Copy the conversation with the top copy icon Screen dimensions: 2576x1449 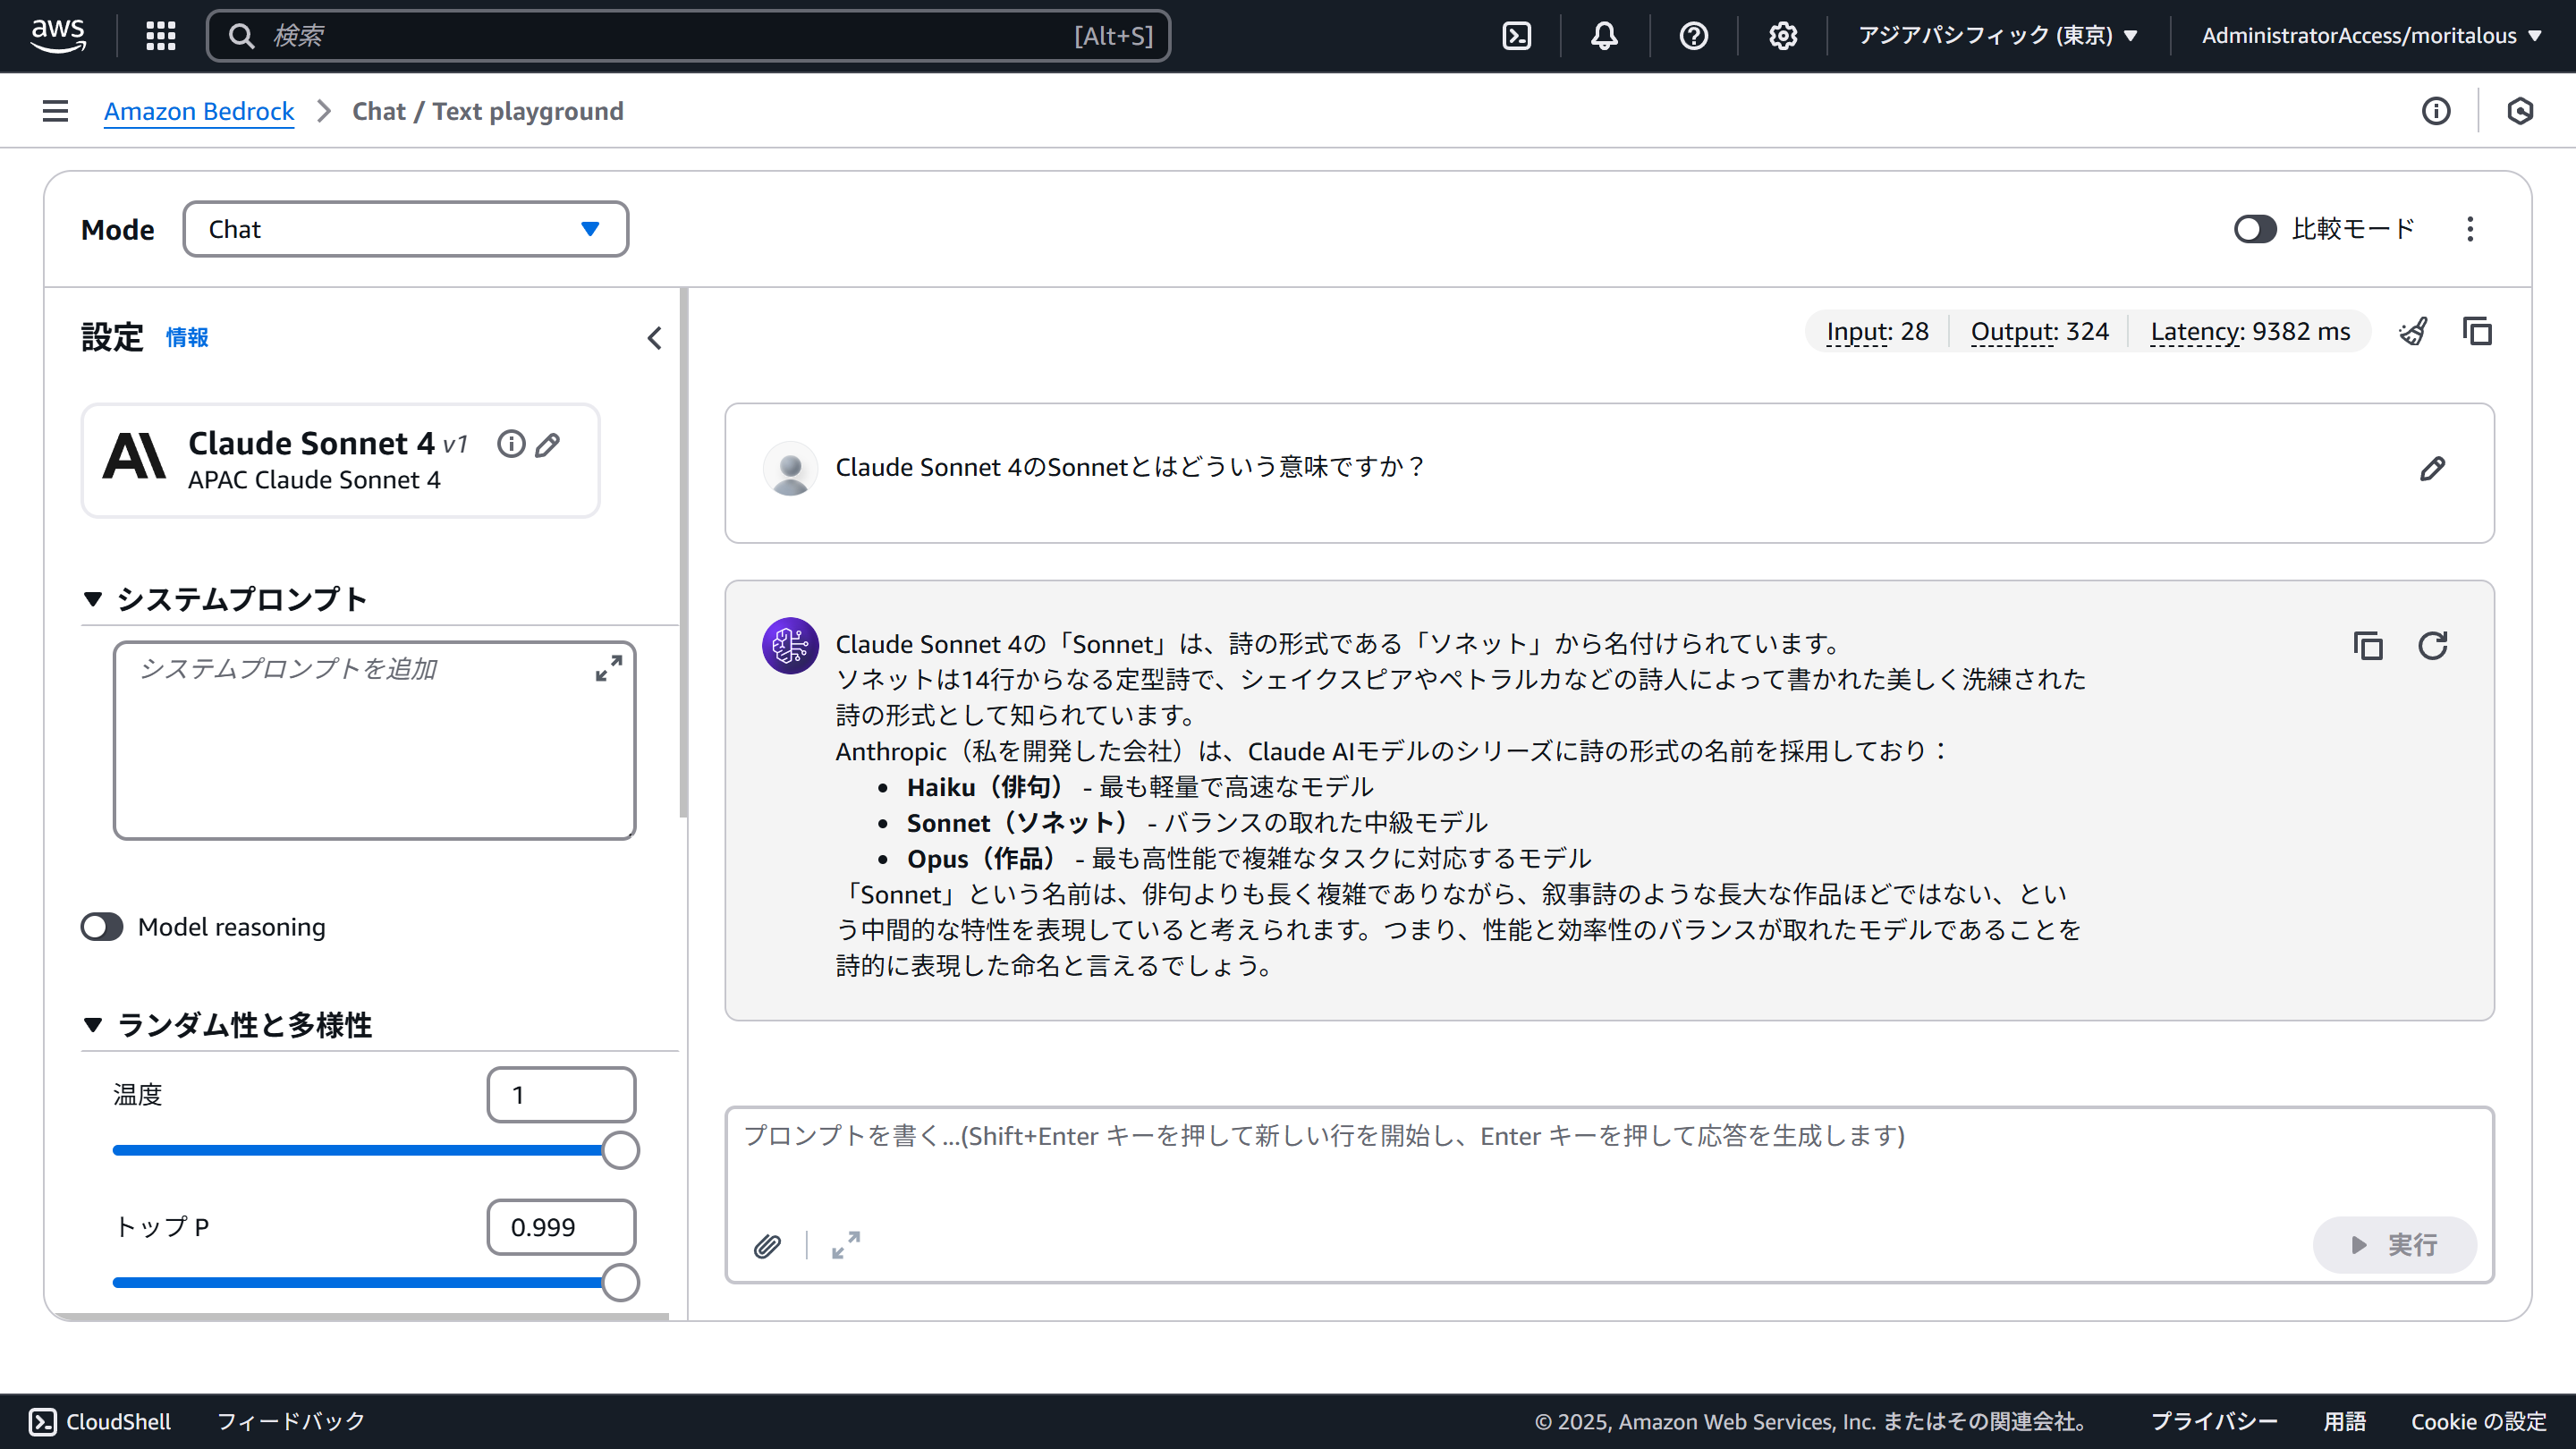click(2477, 331)
